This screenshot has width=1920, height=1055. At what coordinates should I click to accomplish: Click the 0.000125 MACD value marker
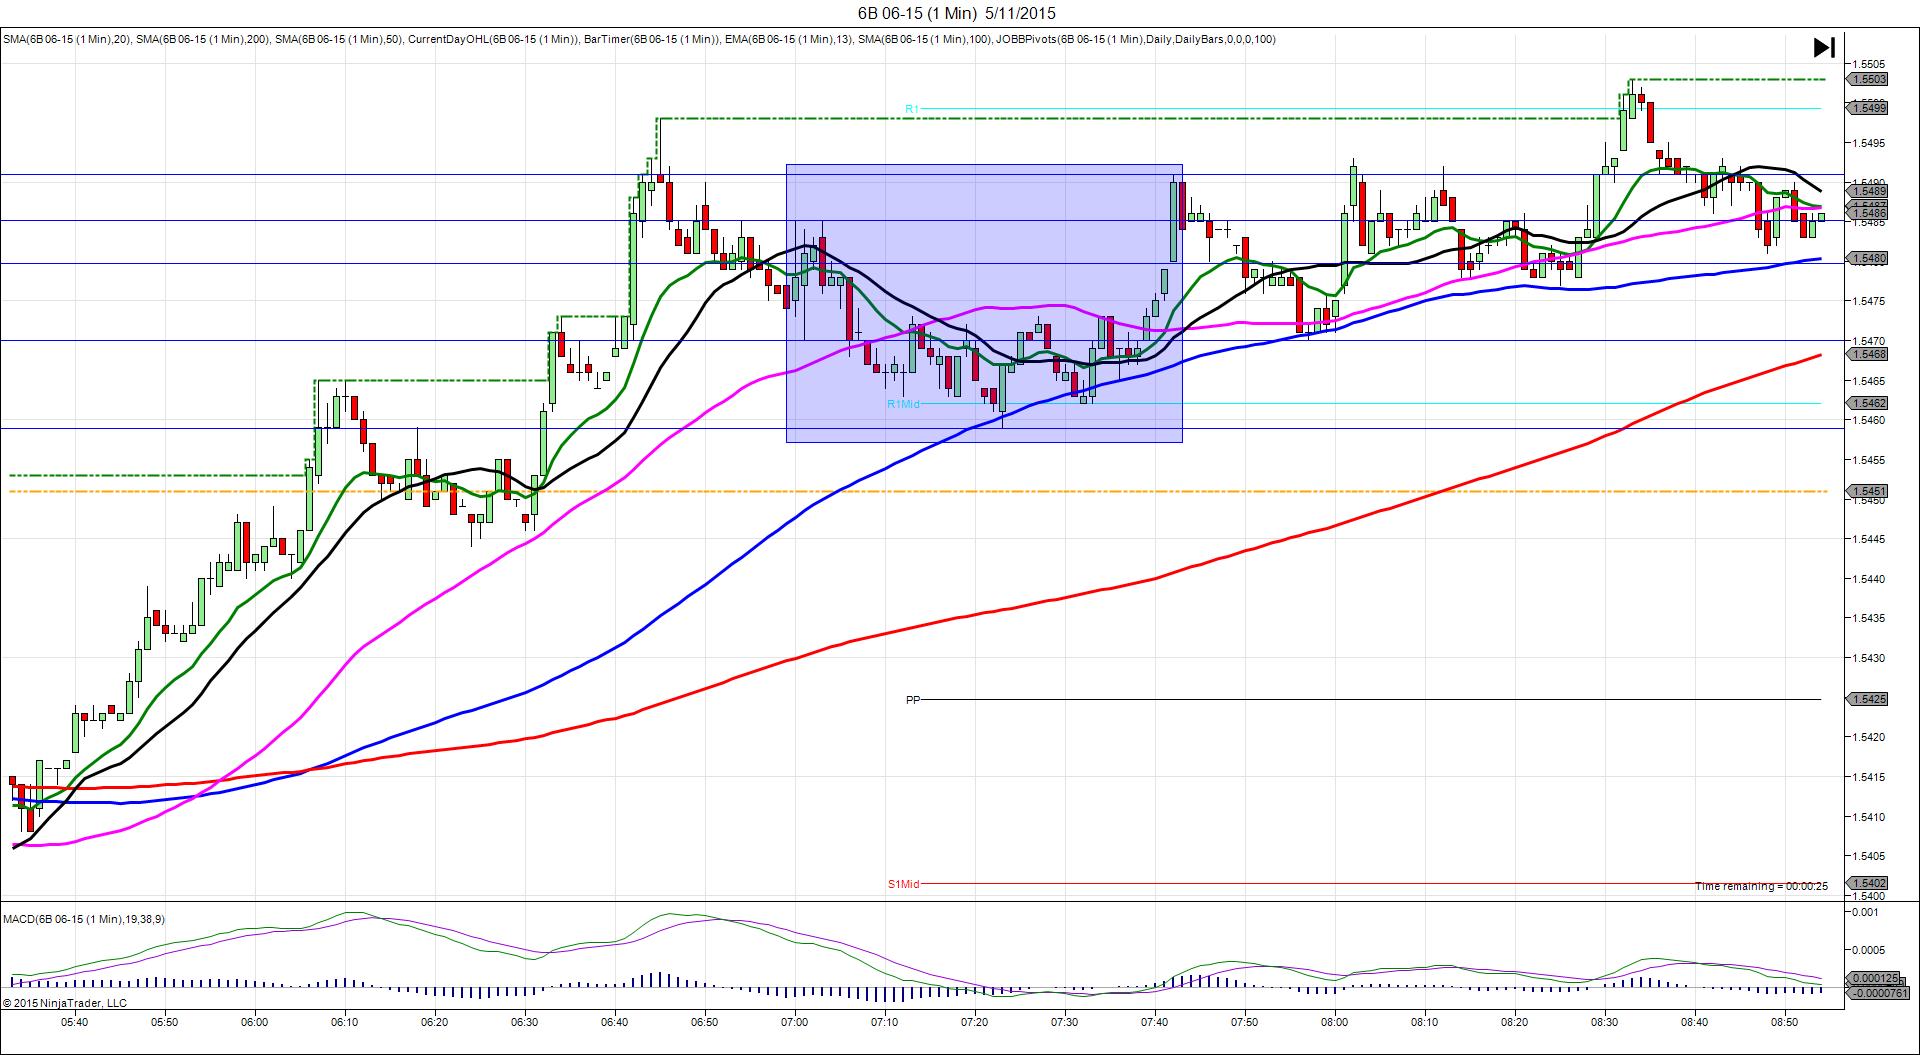tap(1868, 978)
